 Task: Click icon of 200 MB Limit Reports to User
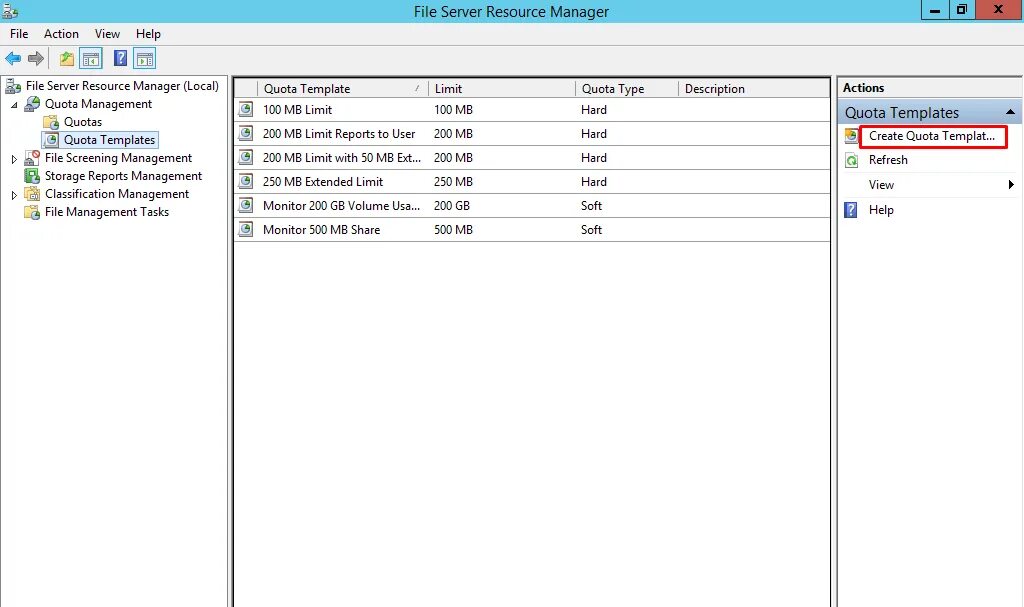246,133
